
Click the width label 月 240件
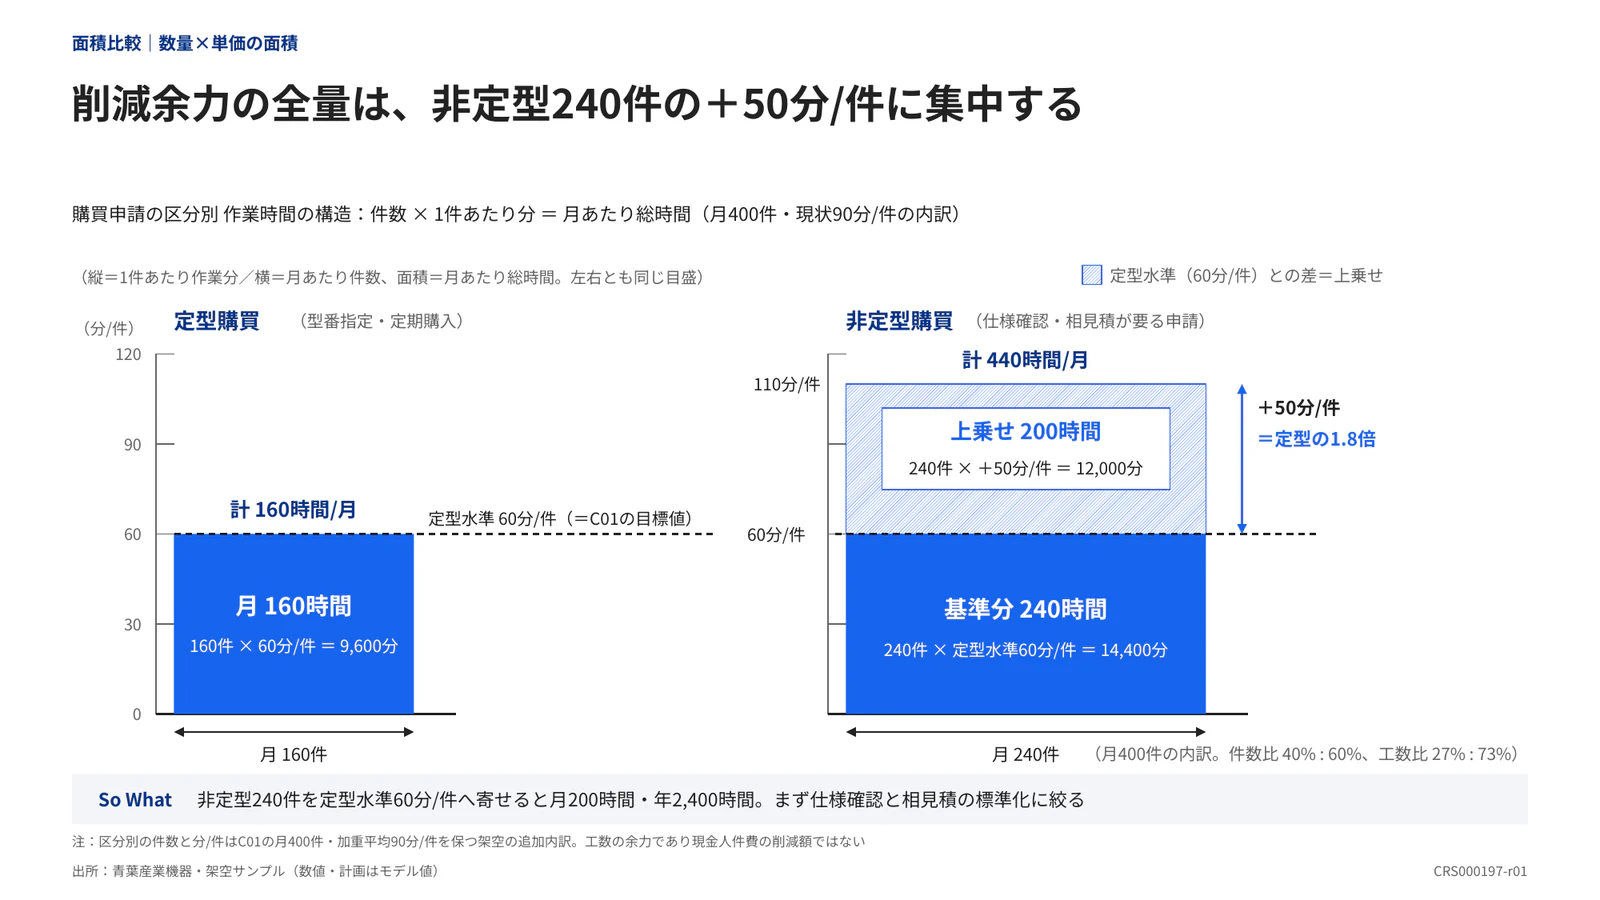tap(1025, 755)
